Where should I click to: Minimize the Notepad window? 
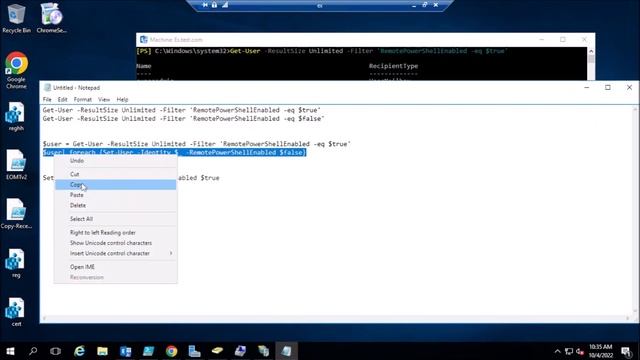[587, 87]
